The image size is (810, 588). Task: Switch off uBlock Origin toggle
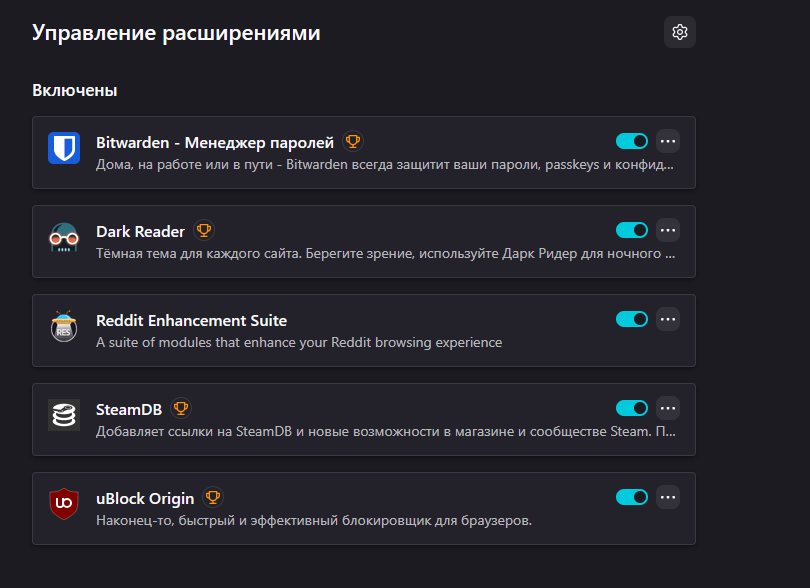[x=632, y=497]
